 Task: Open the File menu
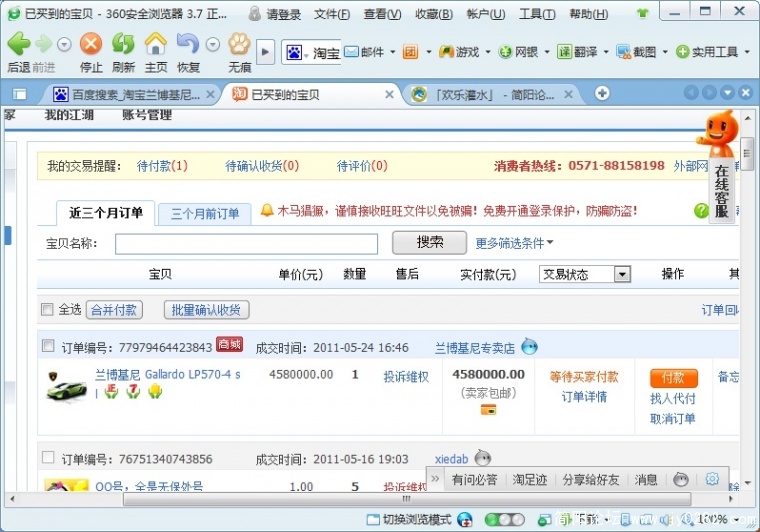pos(332,14)
